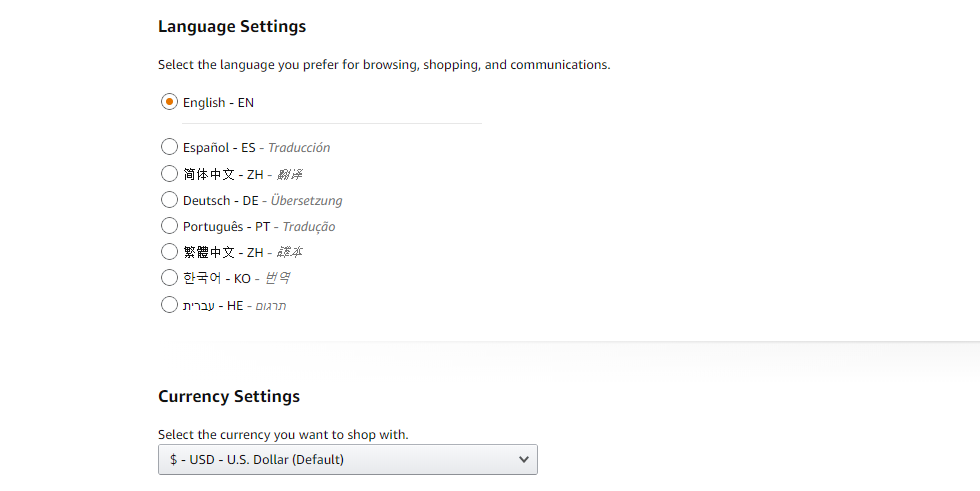Choose the 繁體中文 traditional Chinese radio button
The image size is (980, 491).
pos(169,252)
